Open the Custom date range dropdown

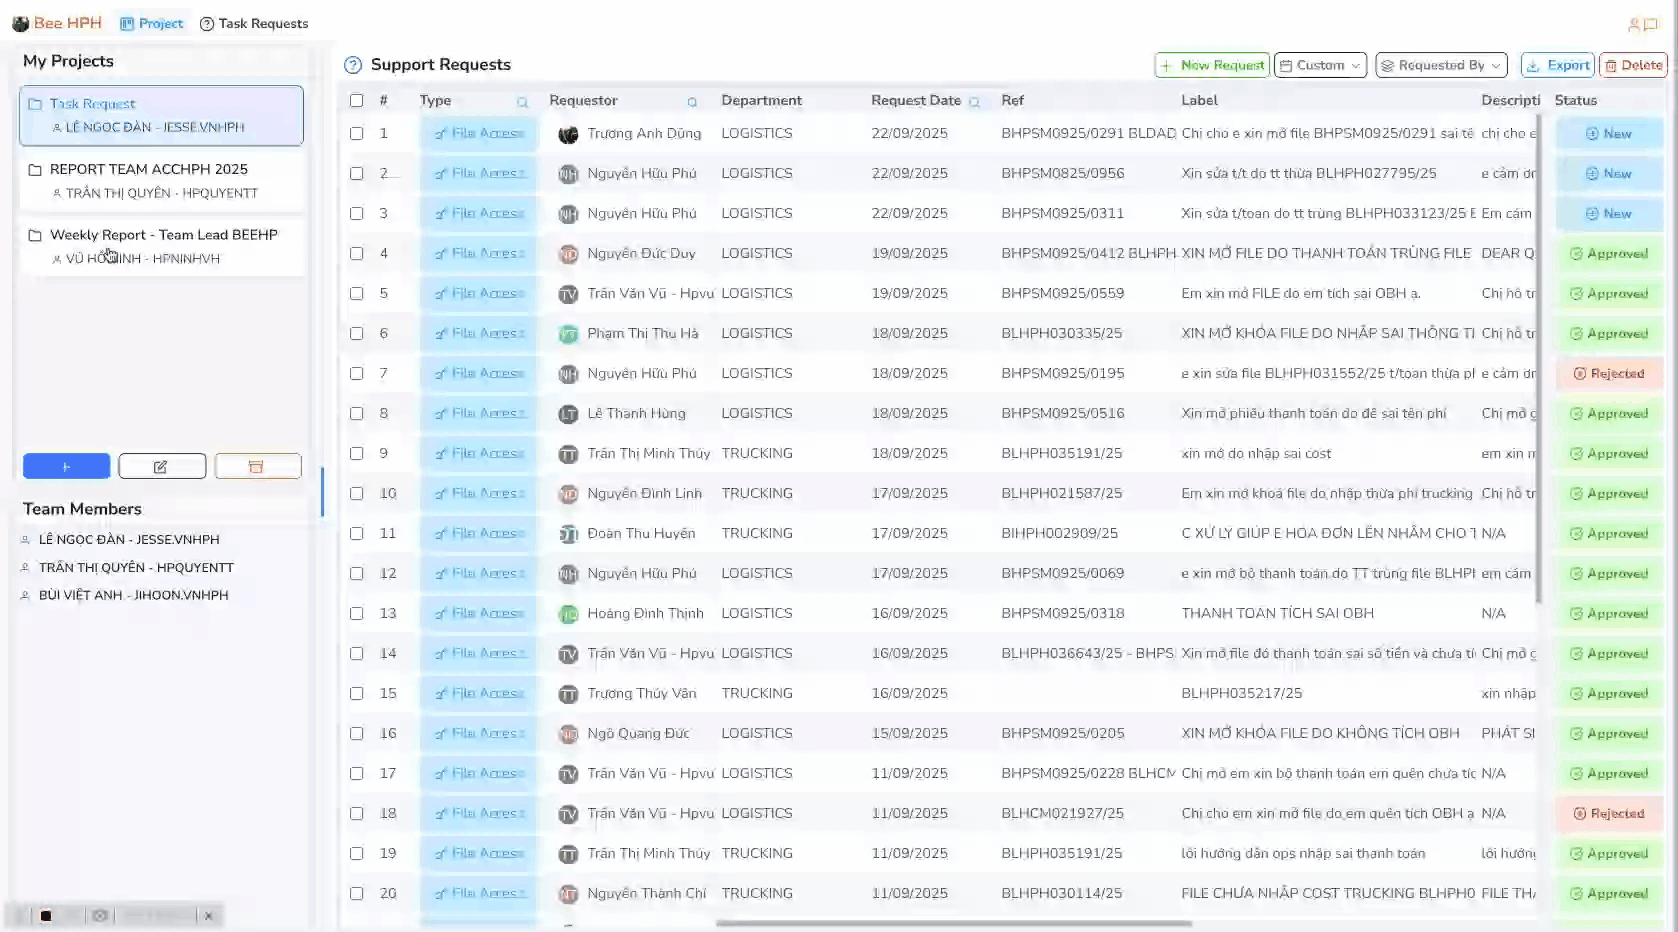click(1320, 65)
